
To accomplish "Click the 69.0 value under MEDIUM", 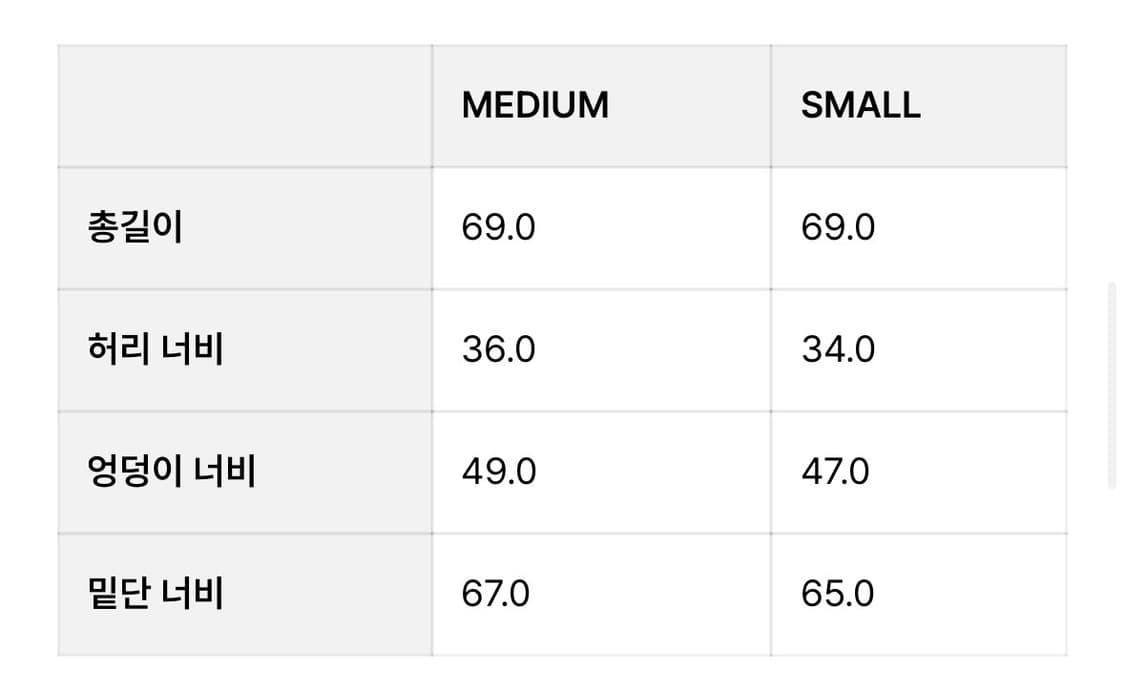I will coord(498,228).
